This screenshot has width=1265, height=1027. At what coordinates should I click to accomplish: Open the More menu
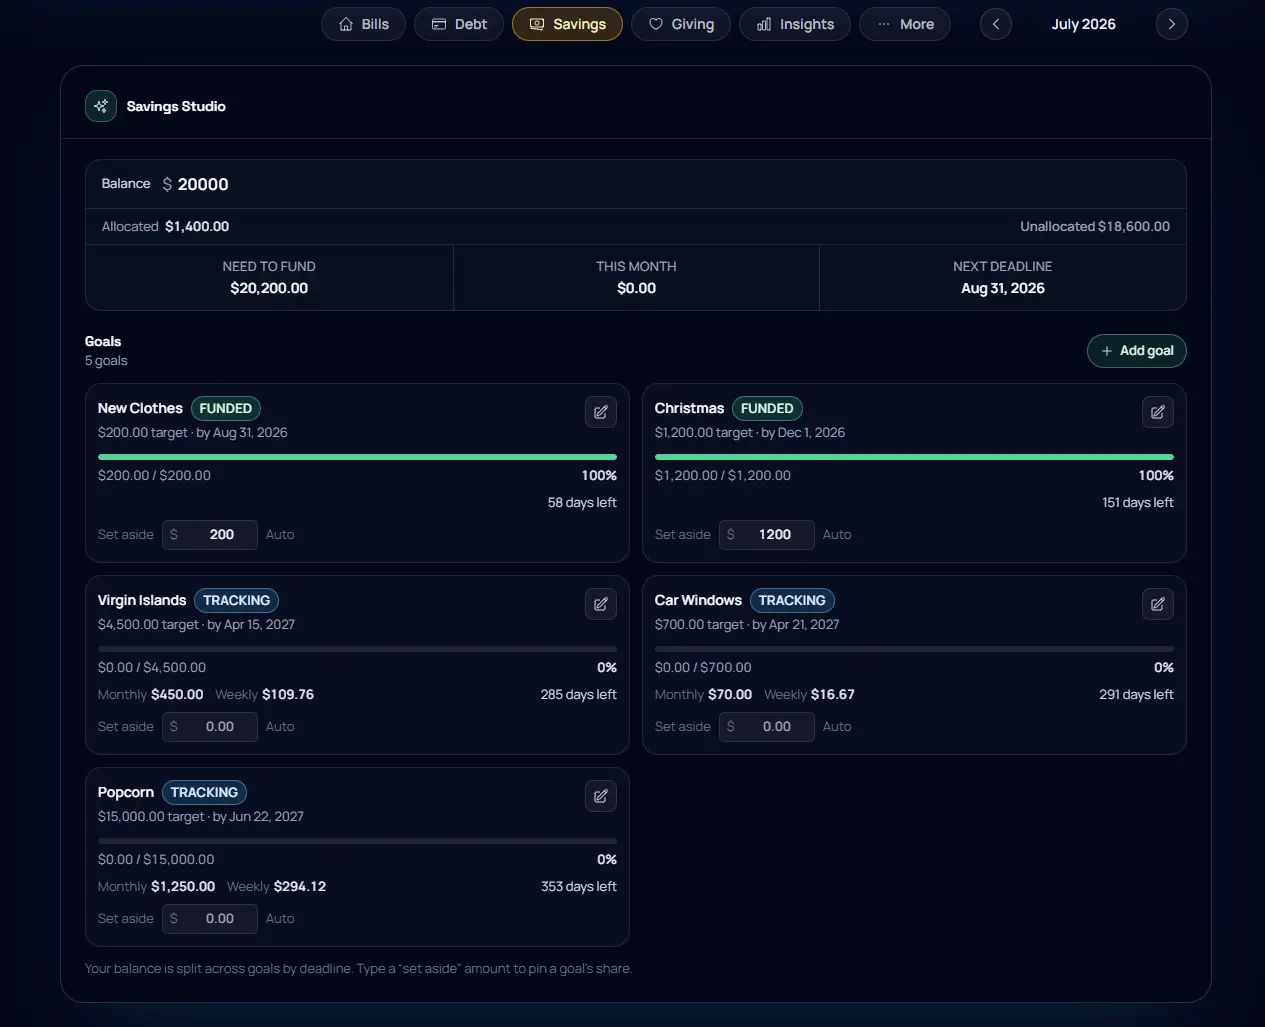[905, 24]
